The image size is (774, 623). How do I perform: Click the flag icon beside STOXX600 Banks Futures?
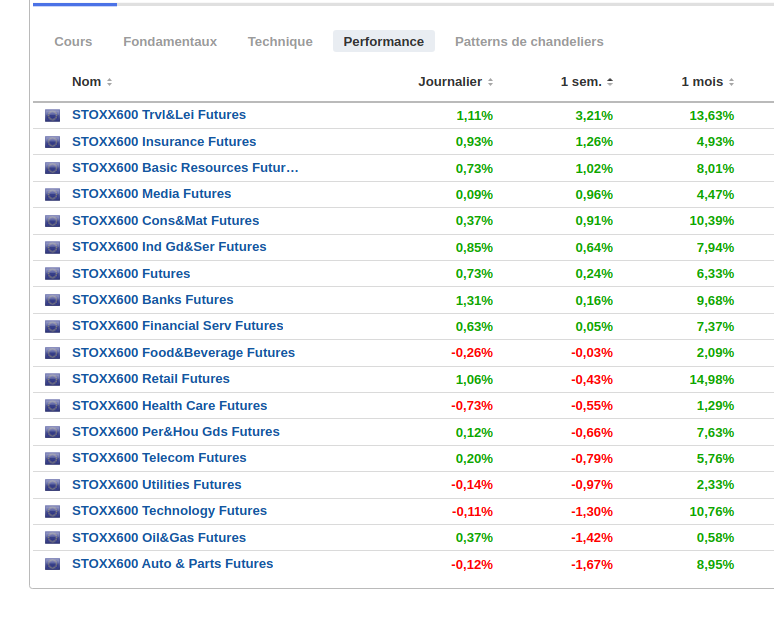coord(52,300)
